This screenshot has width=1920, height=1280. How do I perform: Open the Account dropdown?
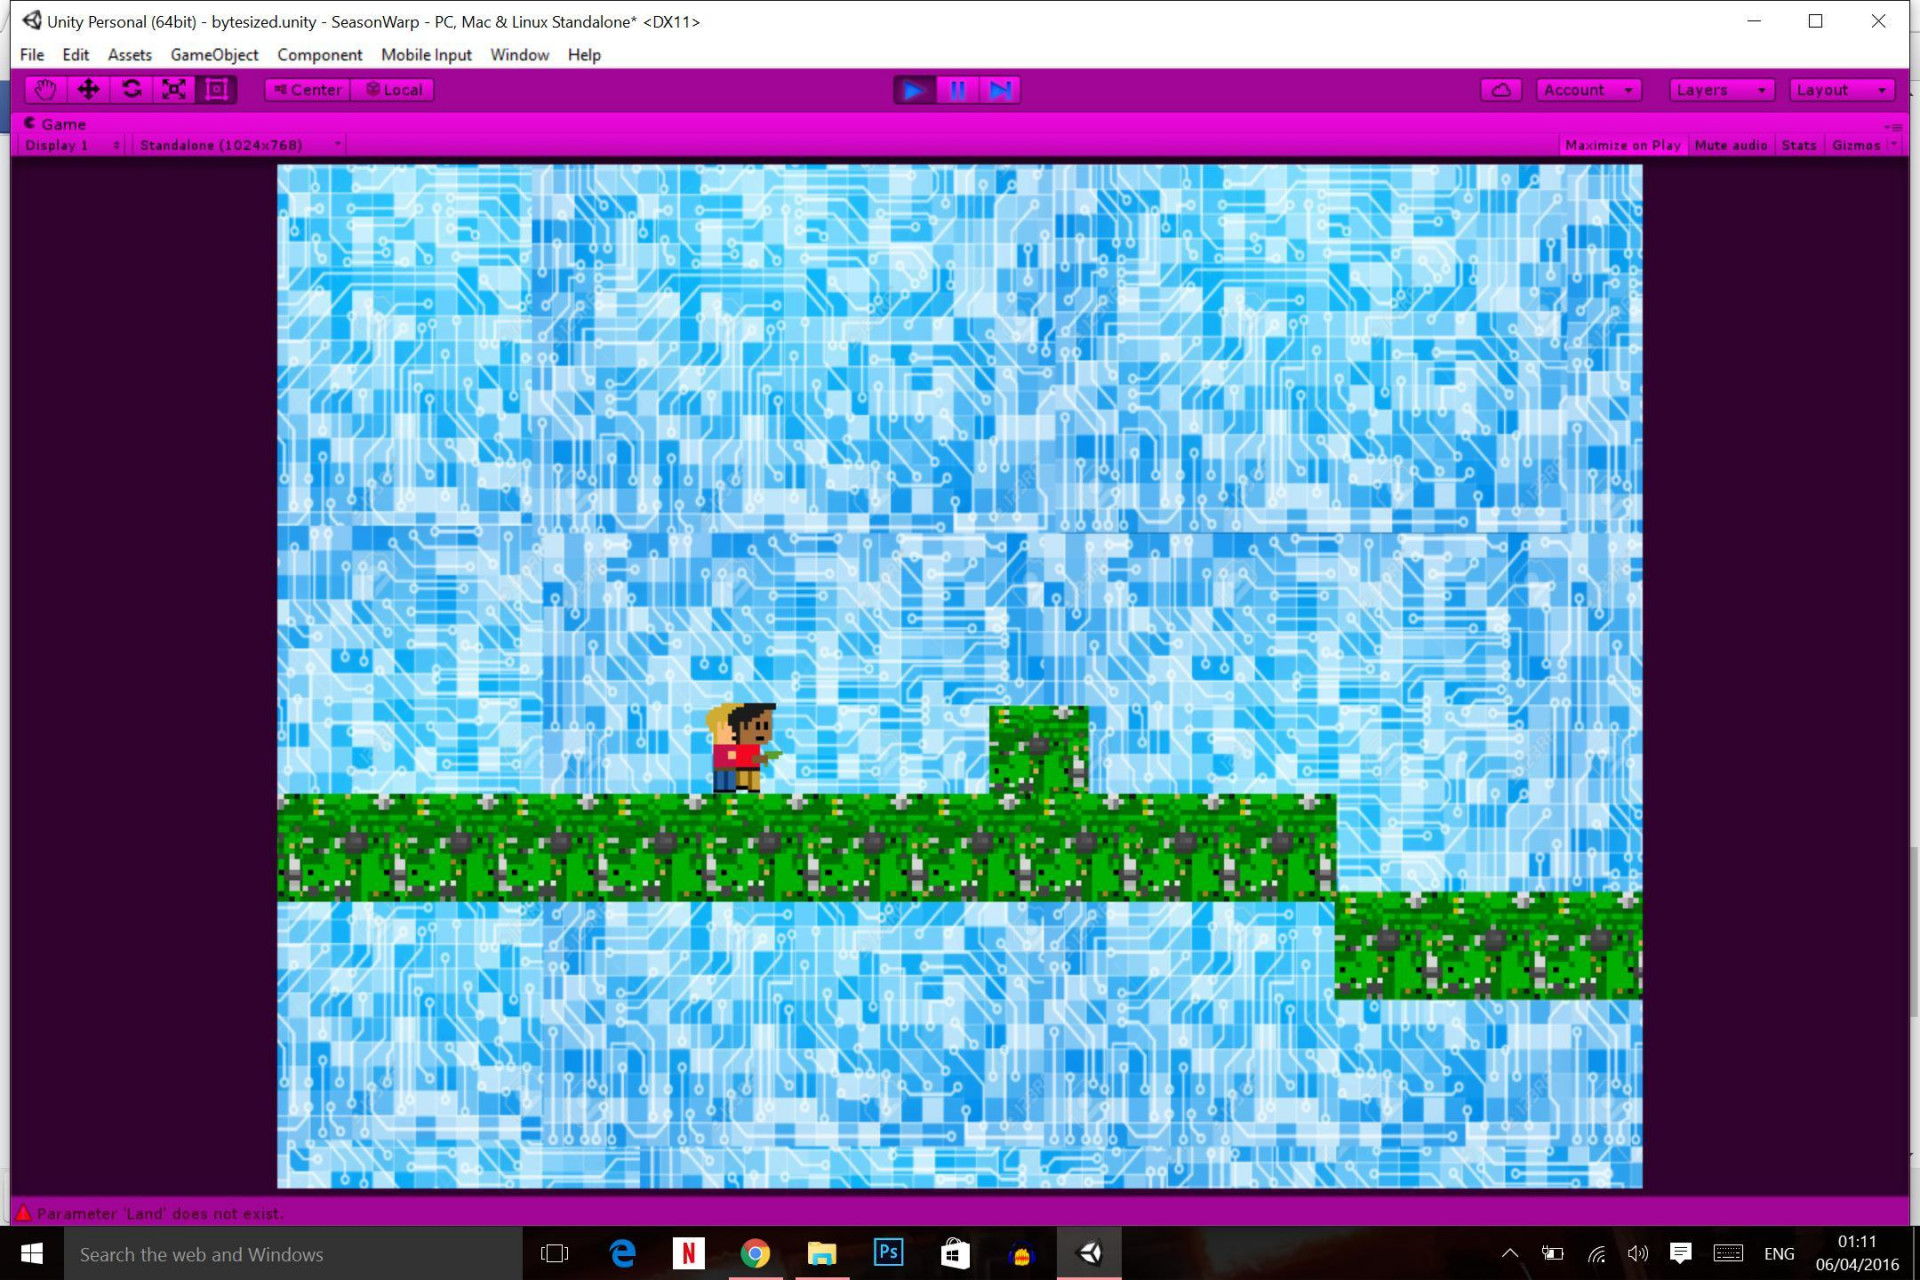1588,90
